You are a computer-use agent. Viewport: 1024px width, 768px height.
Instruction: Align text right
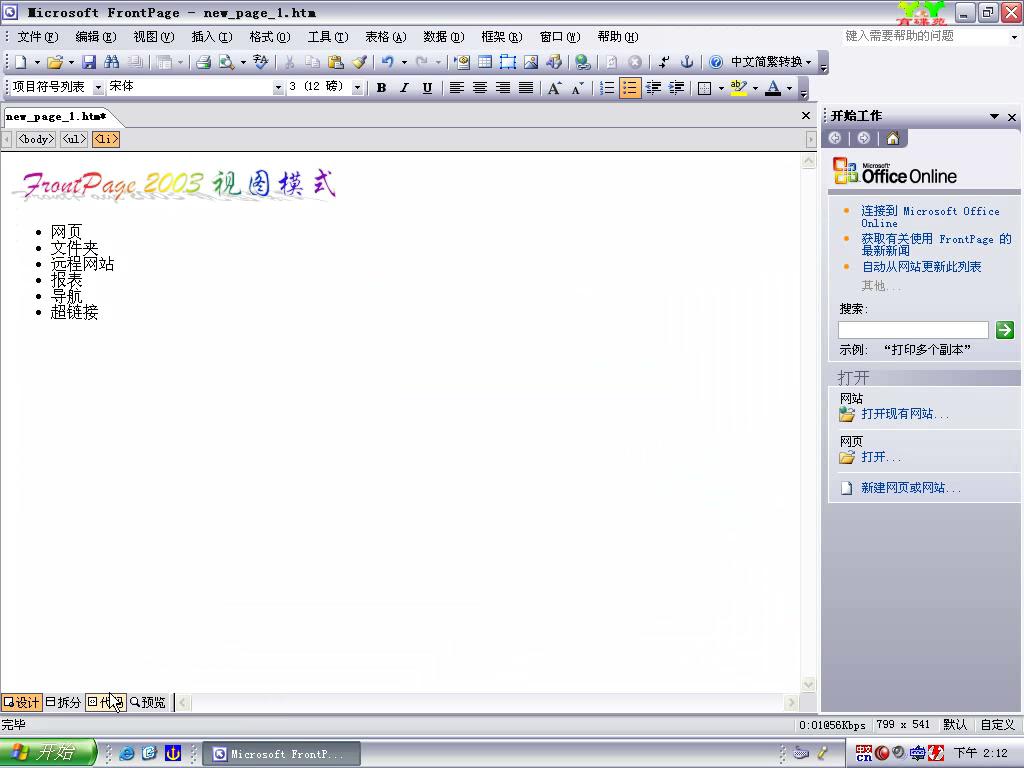(x=502, y=88)
